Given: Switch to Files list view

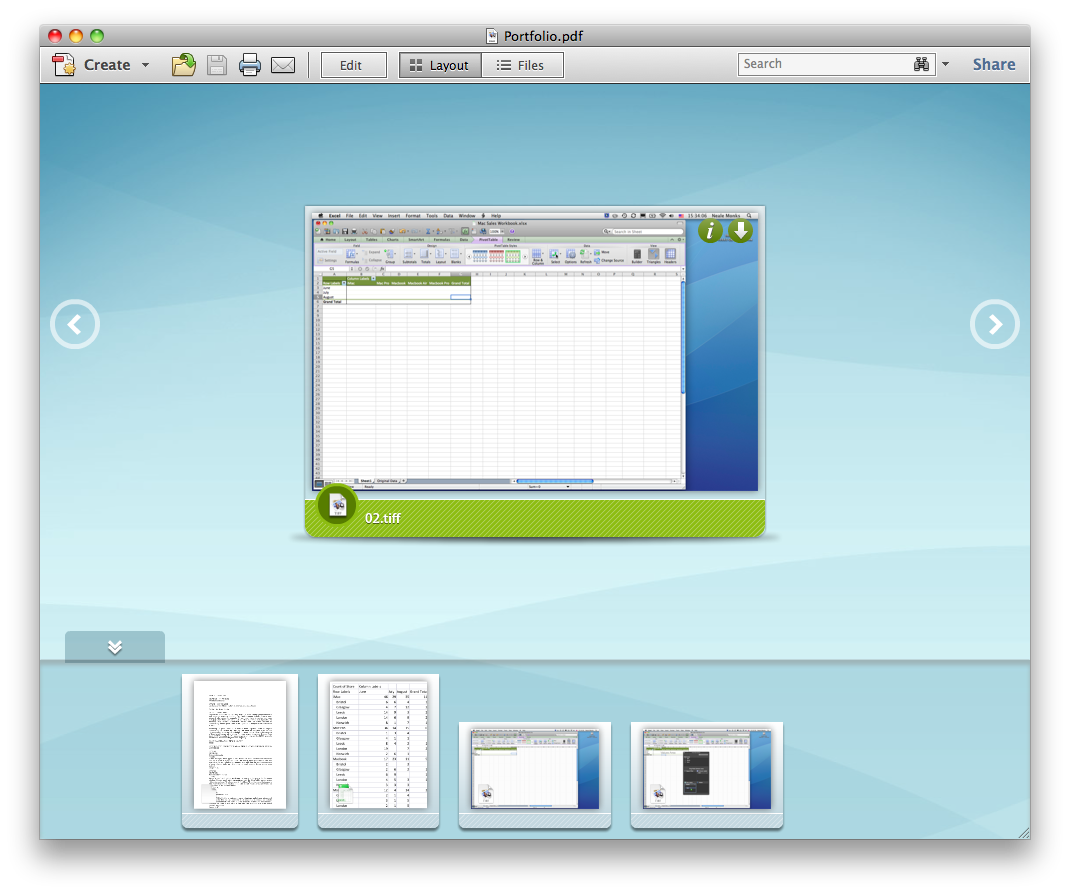Looking at the screenshot, I should click(x=522, y=65).
